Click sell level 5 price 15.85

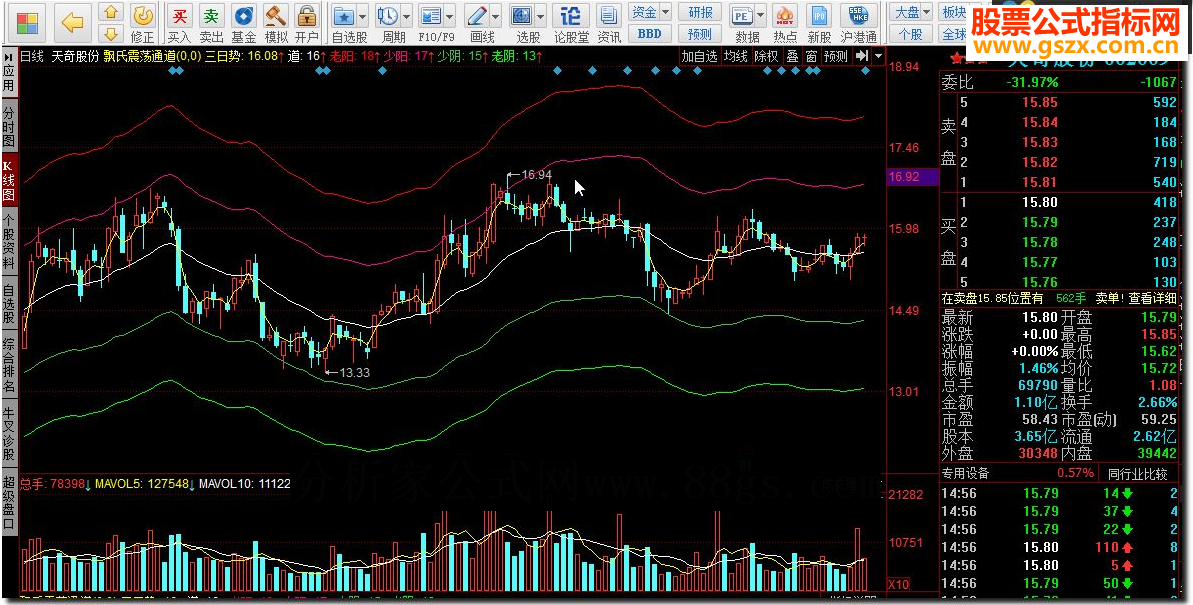click(1039, 102)
